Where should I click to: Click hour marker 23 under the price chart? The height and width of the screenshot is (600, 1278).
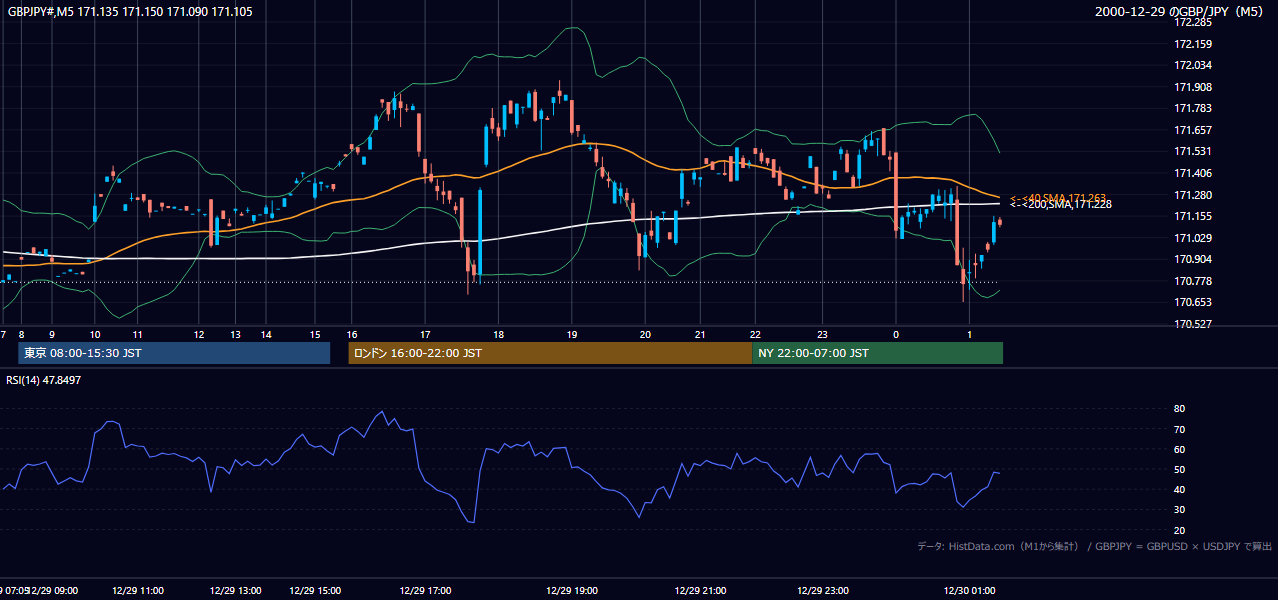click(822, 334)
